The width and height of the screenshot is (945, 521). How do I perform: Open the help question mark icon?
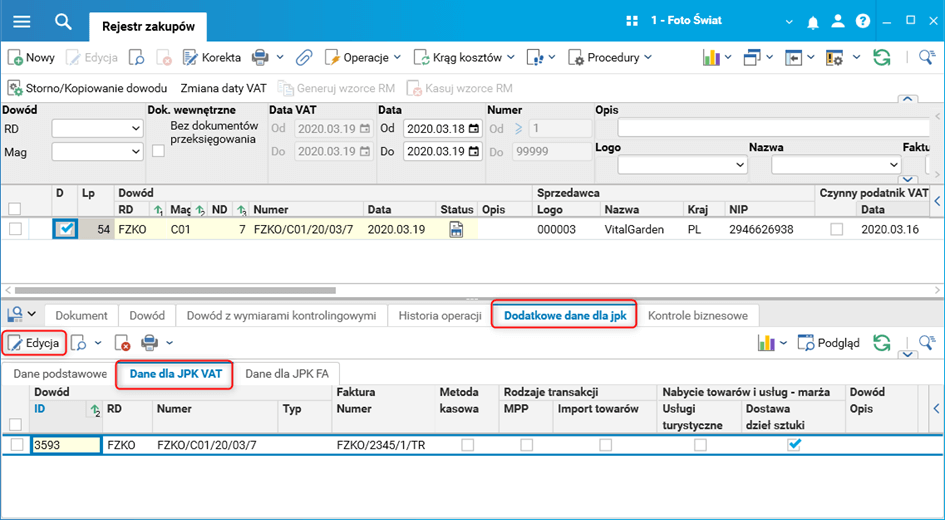pyautogui.click(x=863, y=22)
